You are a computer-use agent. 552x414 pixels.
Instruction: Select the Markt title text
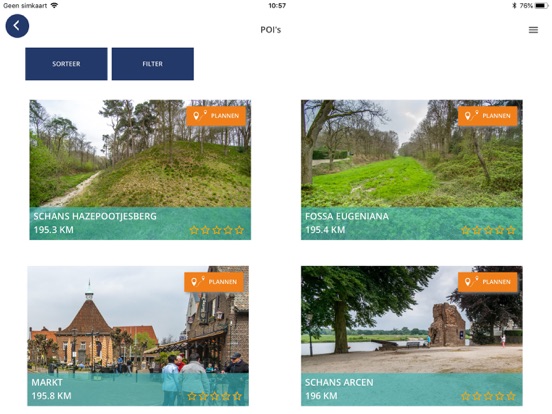click(47, 382)
